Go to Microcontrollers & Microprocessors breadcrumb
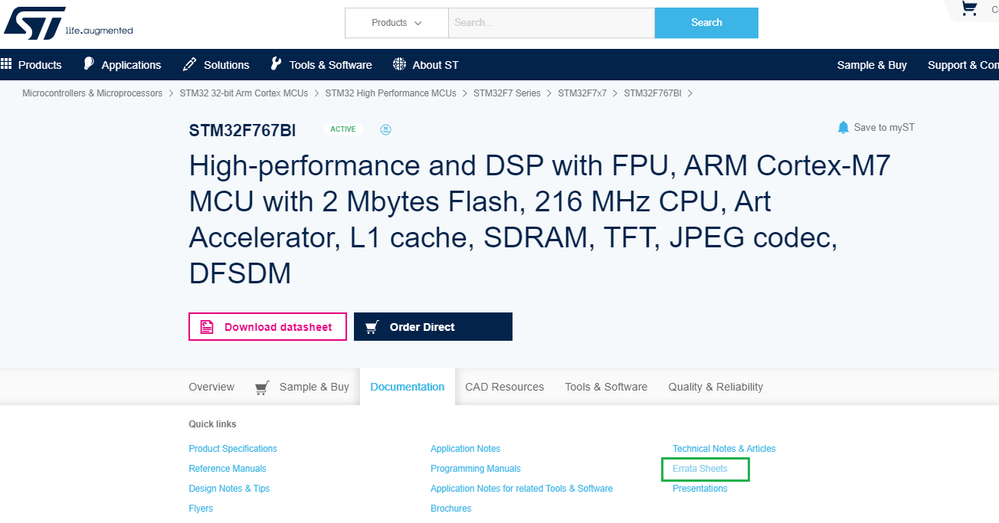This screenshot has width=999, height=523. coord(92,93)
